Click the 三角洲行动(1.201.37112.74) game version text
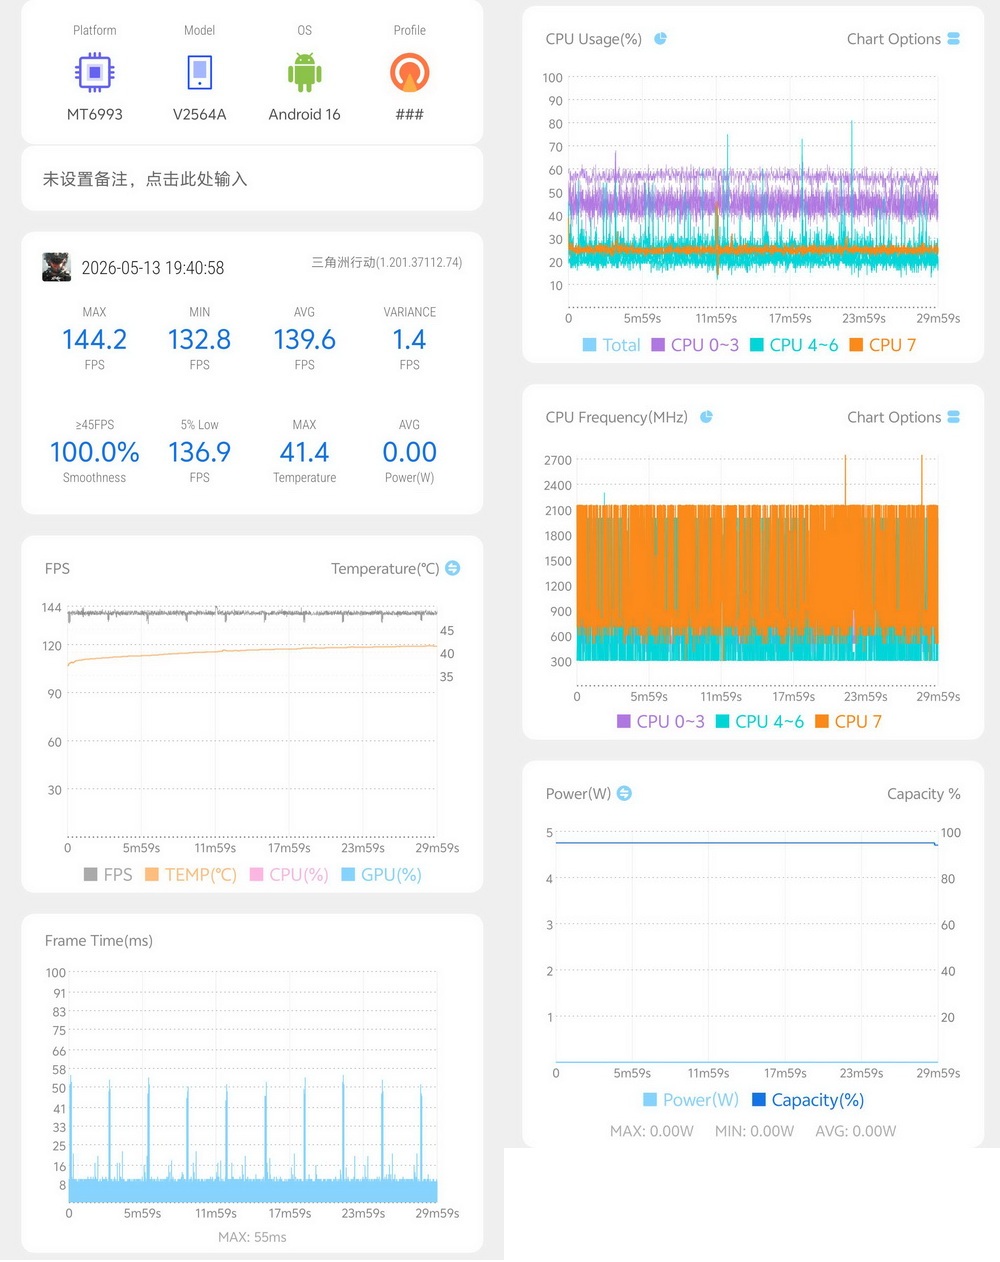This screenshot has width=1000, height=1262. (x=387, y=262)
